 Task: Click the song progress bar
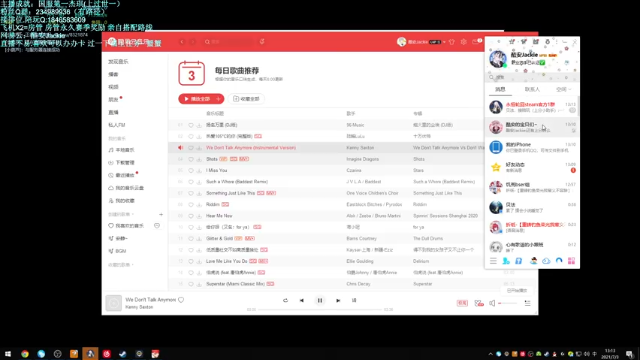320,310
